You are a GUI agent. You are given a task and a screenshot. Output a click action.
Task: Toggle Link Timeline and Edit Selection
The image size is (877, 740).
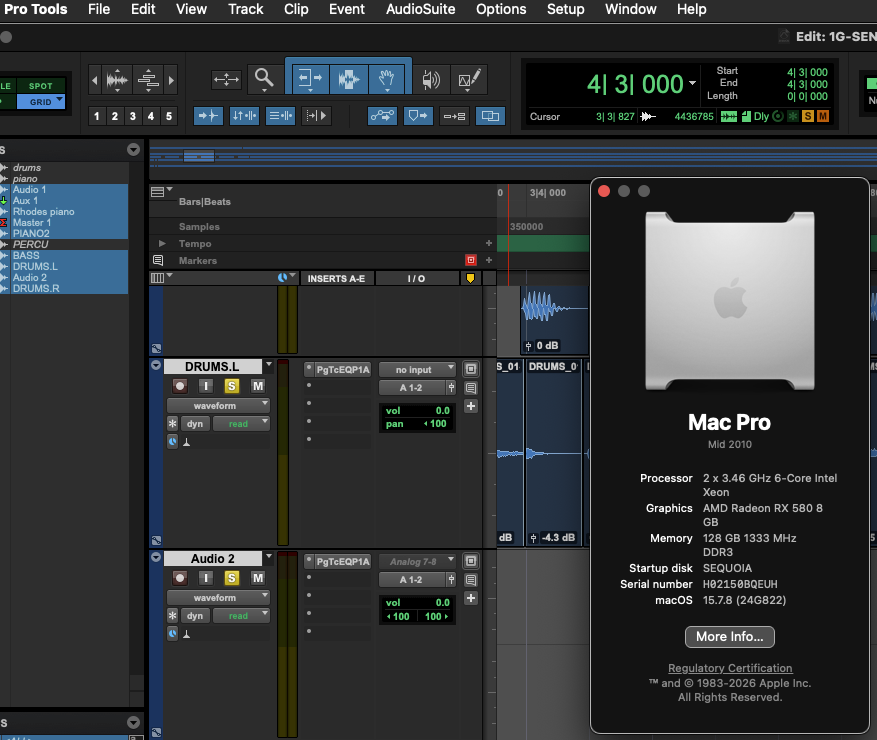point(244,116)
